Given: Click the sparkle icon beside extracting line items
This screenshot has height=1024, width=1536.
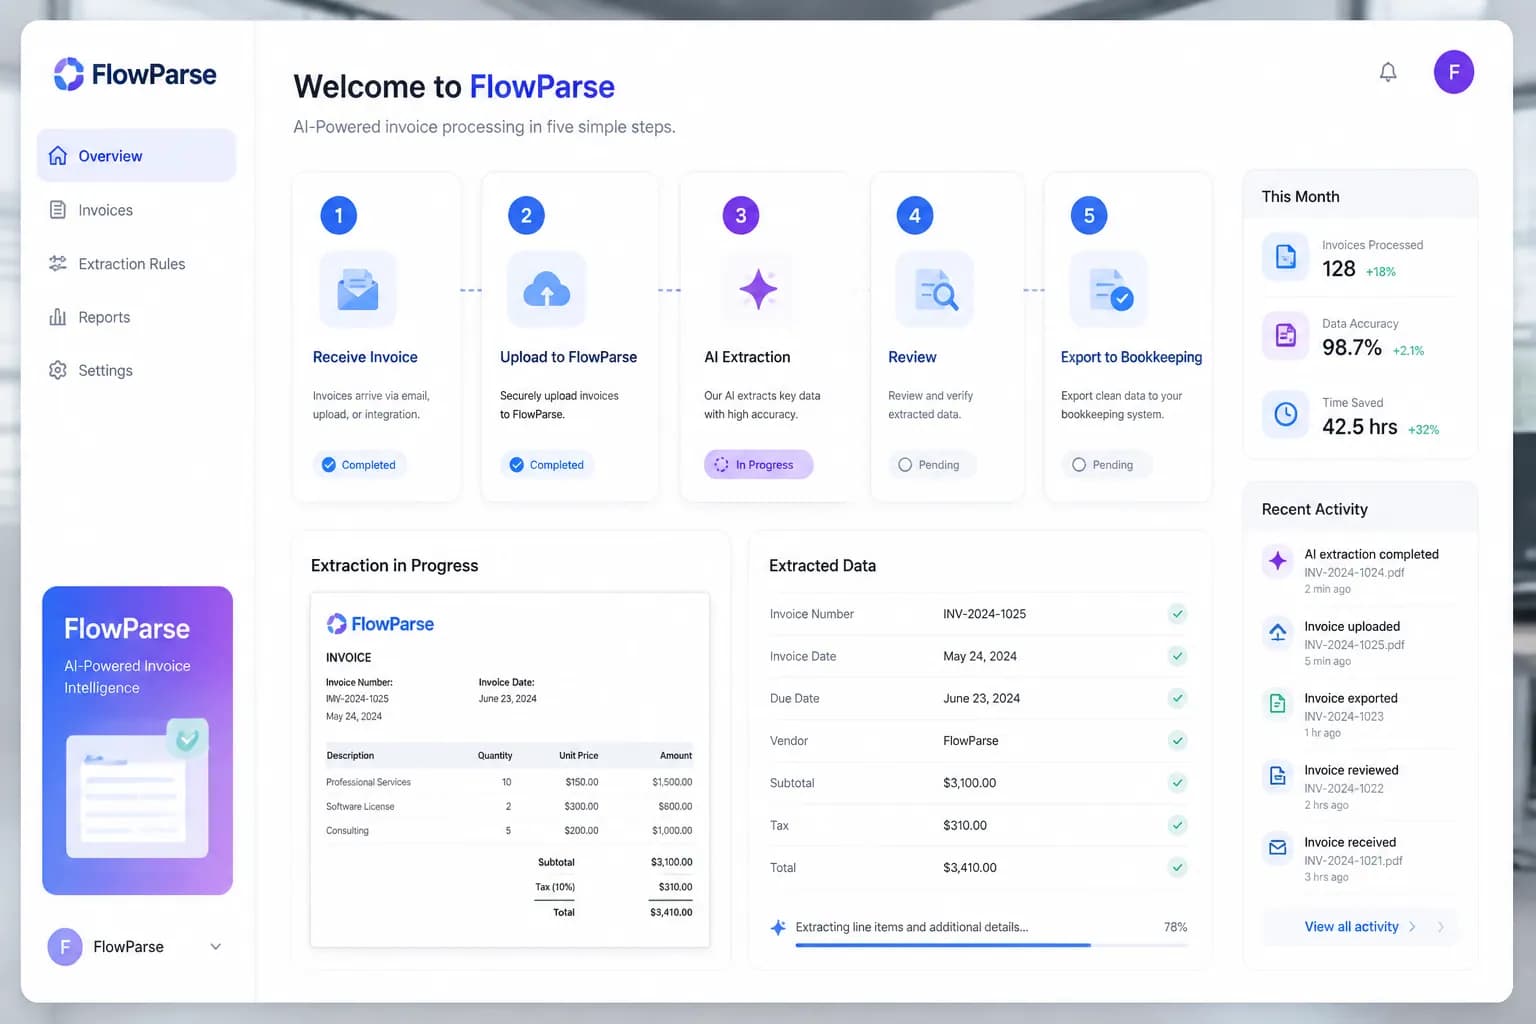Looking at the screenshot, I should [x=778, y=928].
